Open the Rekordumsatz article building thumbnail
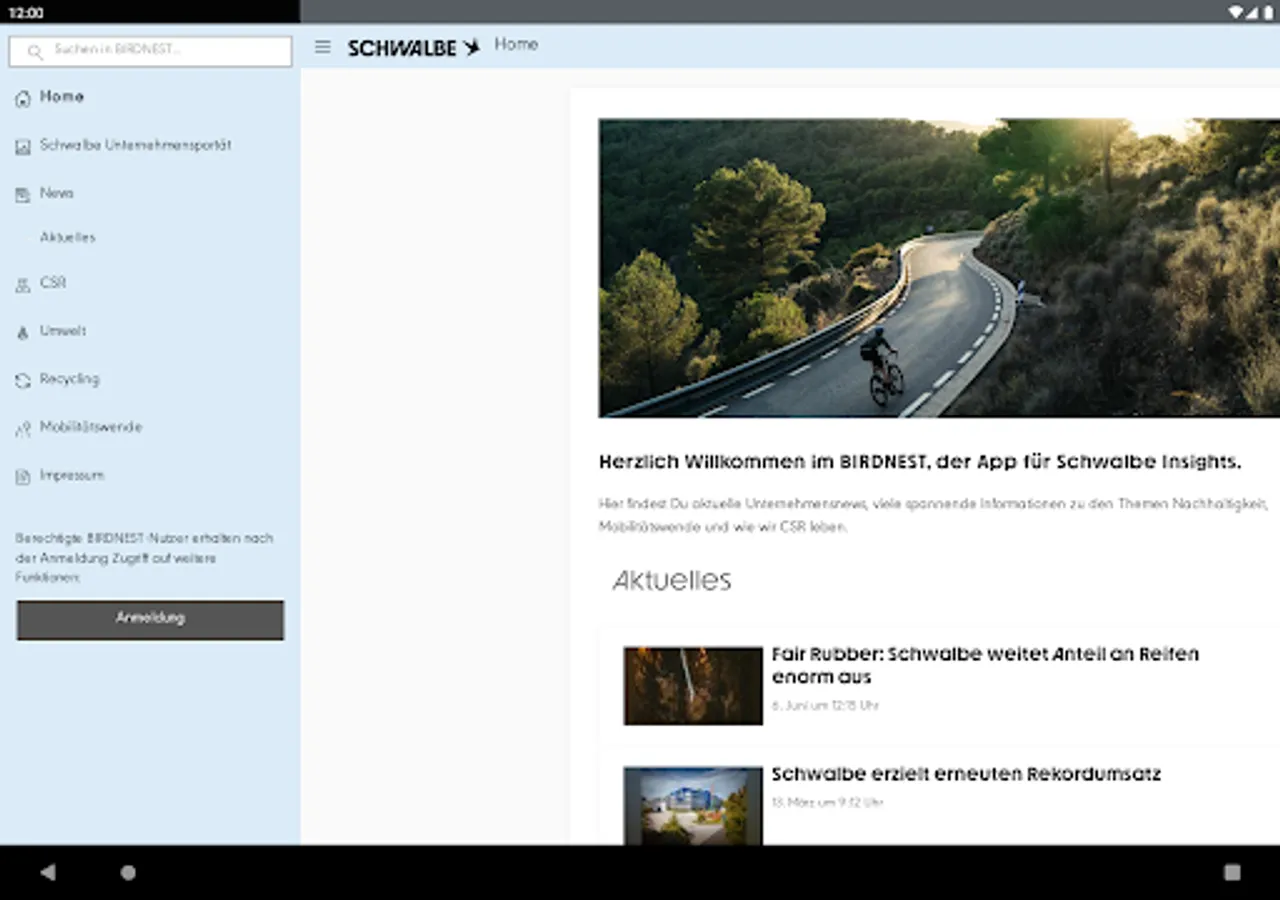The width and height of the screenshot is (1280, 900). (x=693, y=806)
